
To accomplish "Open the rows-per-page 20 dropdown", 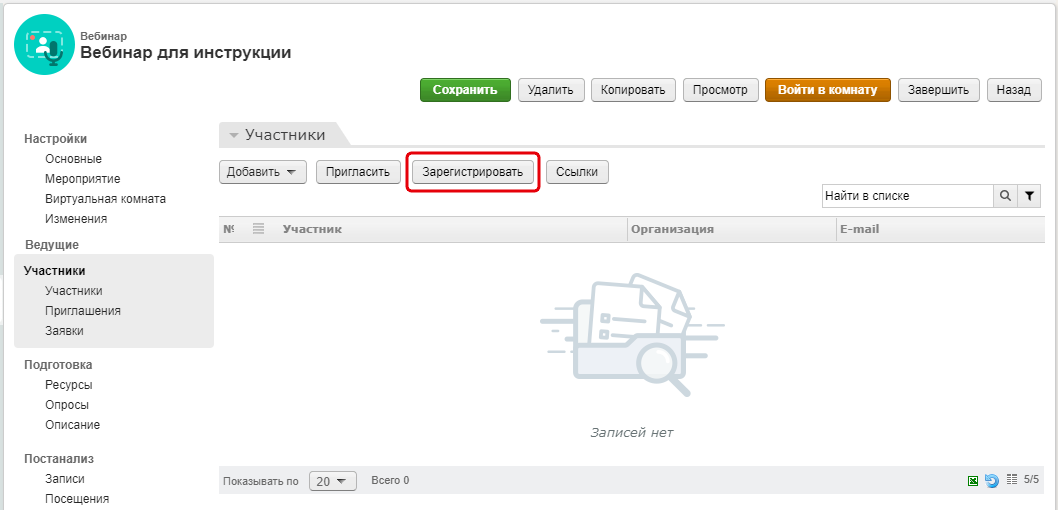I will [x=332, y=481].
